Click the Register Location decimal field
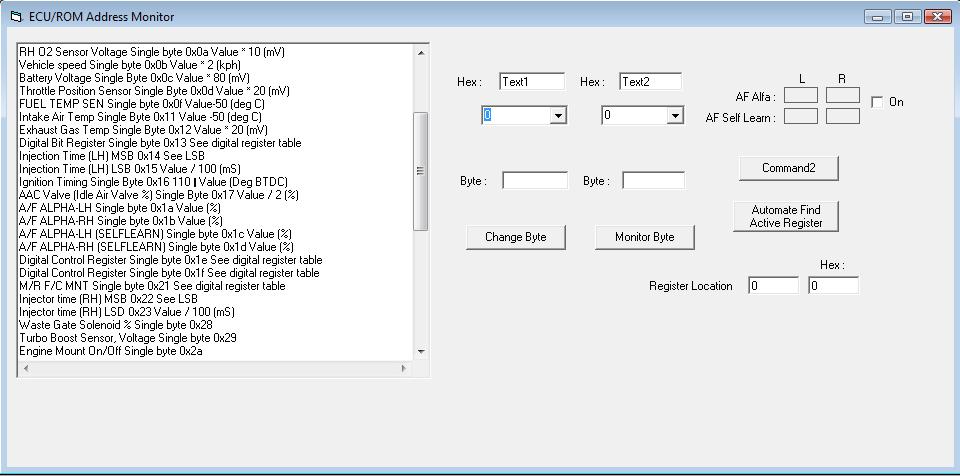Image resolution: width=960 pixels, height=476 pixels. (773, 286)
